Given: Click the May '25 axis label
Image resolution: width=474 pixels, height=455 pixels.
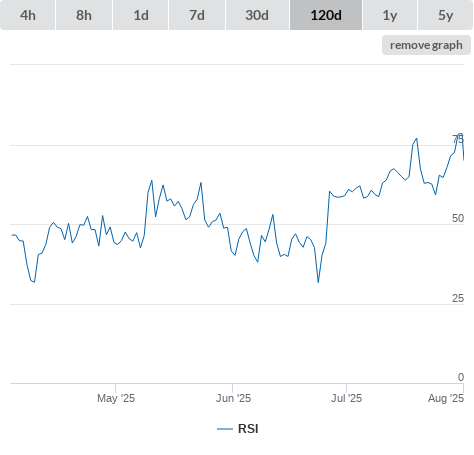Looking at the screenshot, I should [x=116, y=398].
